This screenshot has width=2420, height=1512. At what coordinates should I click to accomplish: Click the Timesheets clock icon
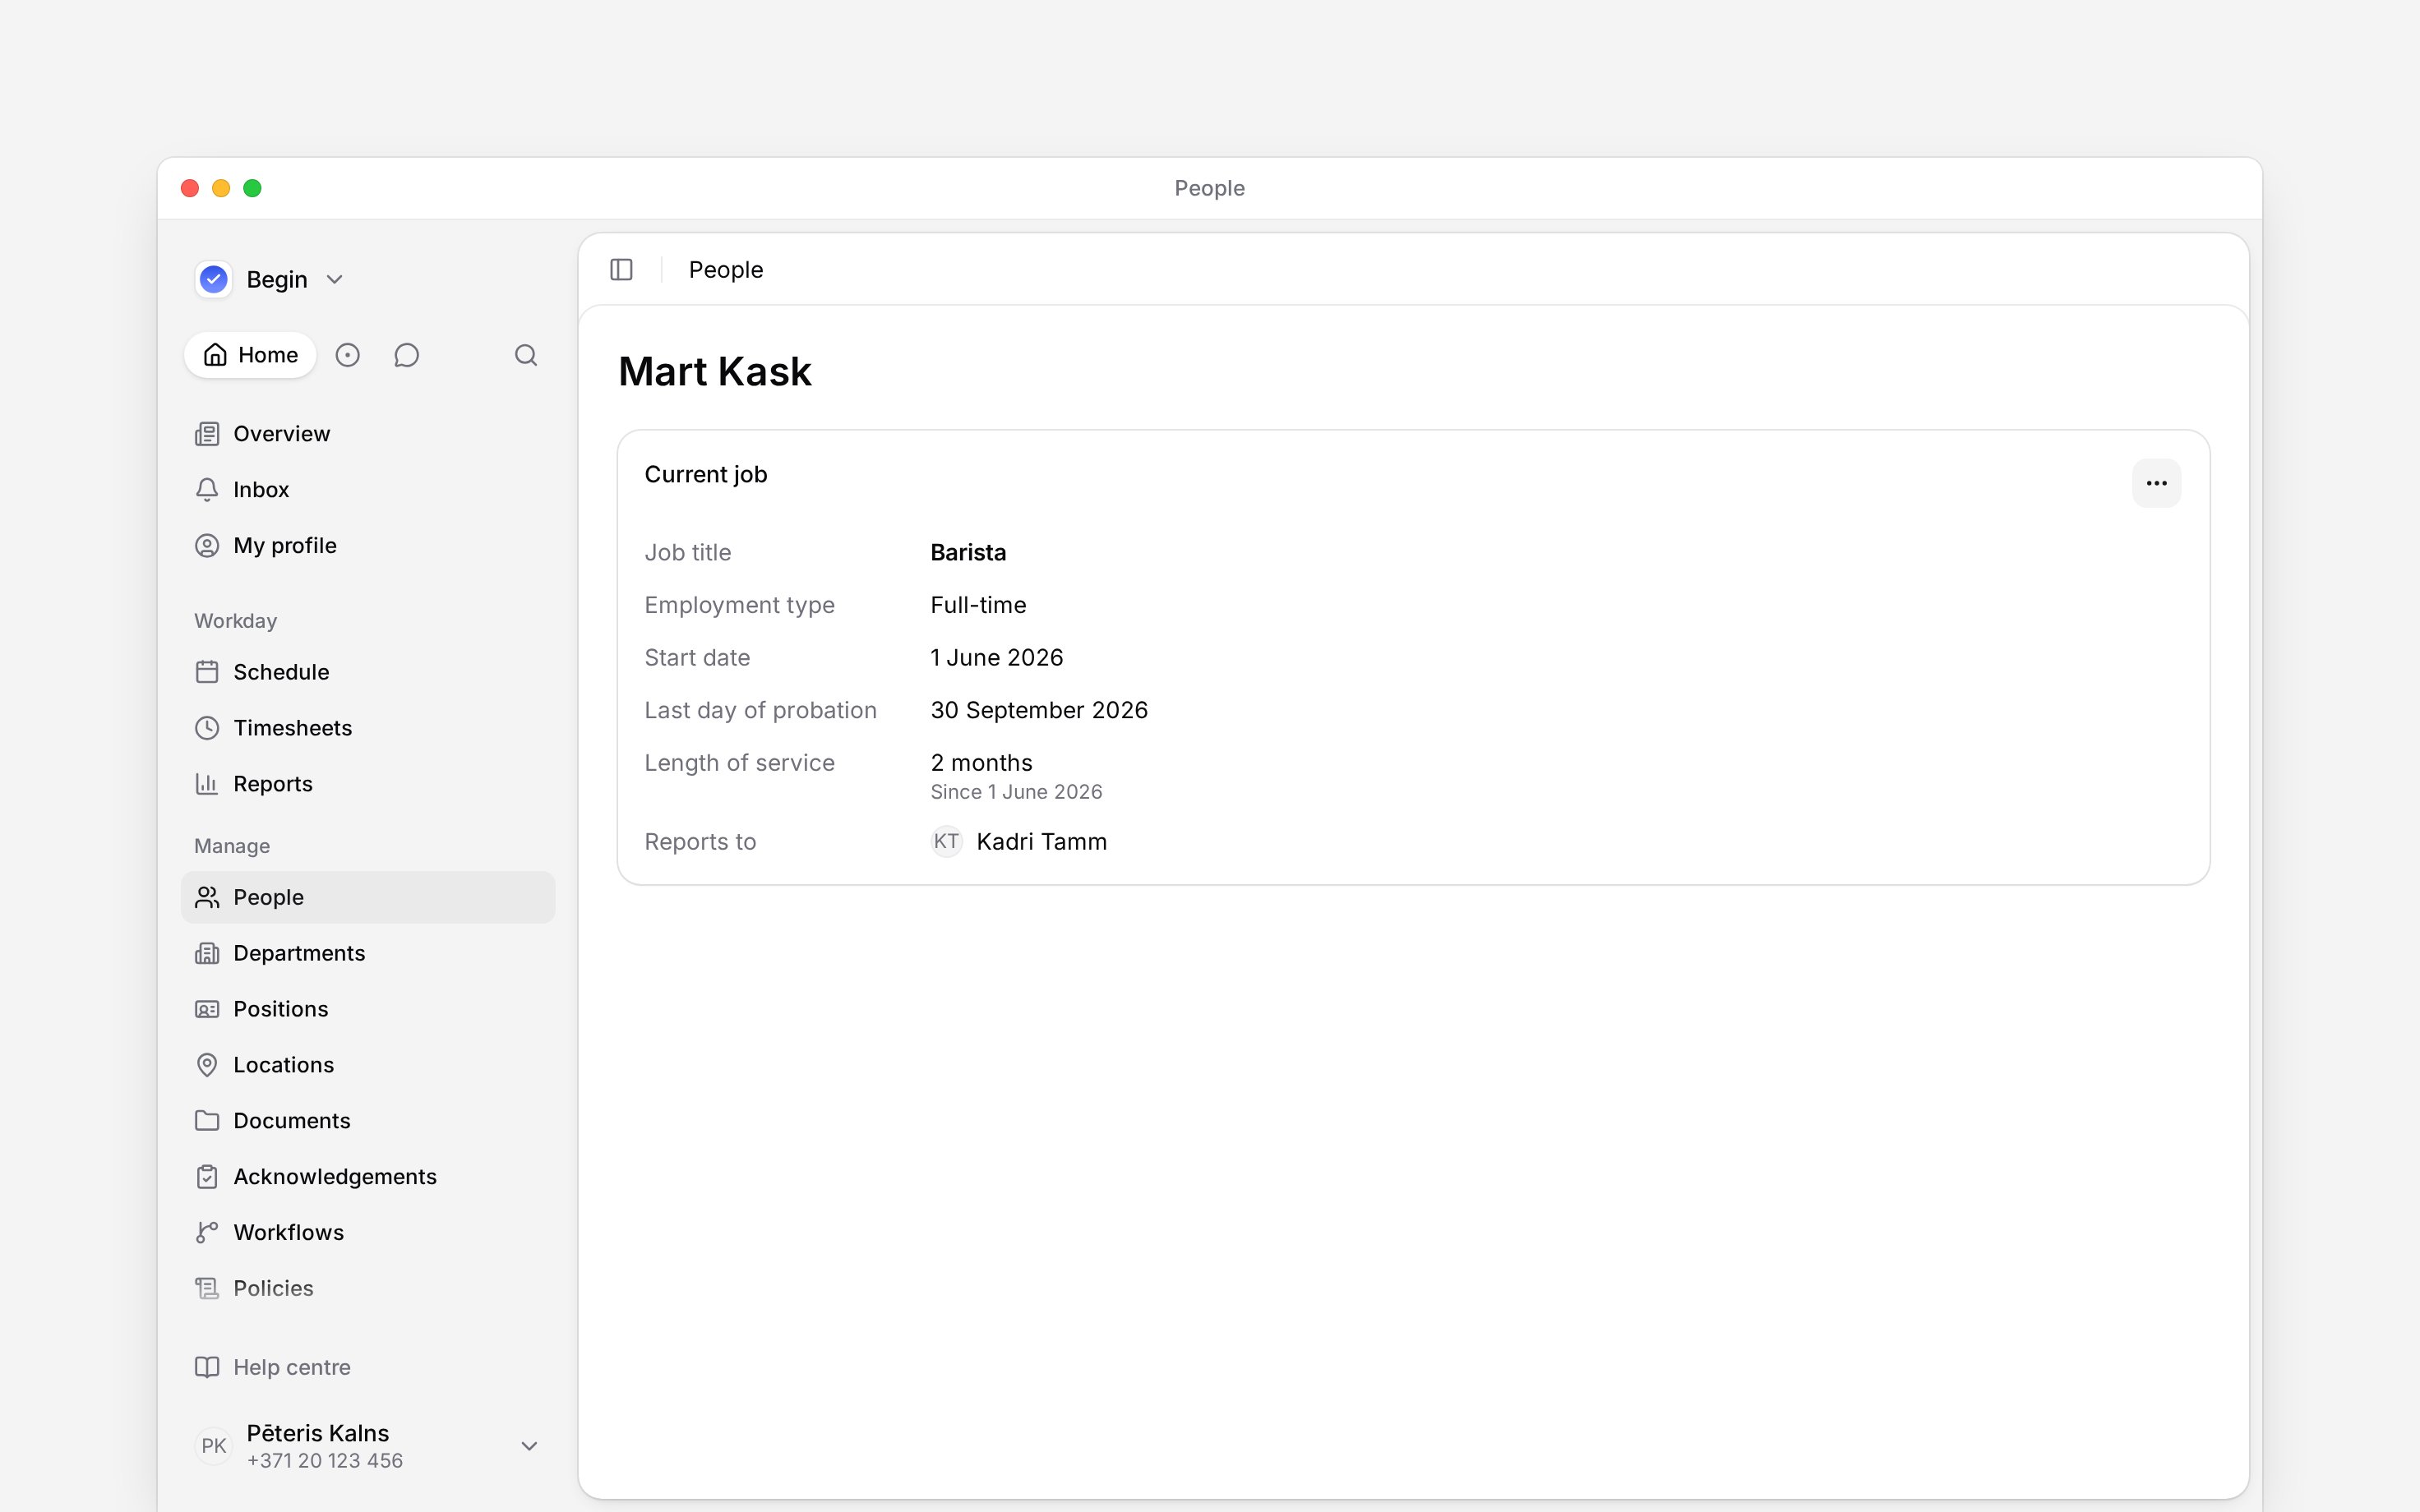tap(207, 728)
